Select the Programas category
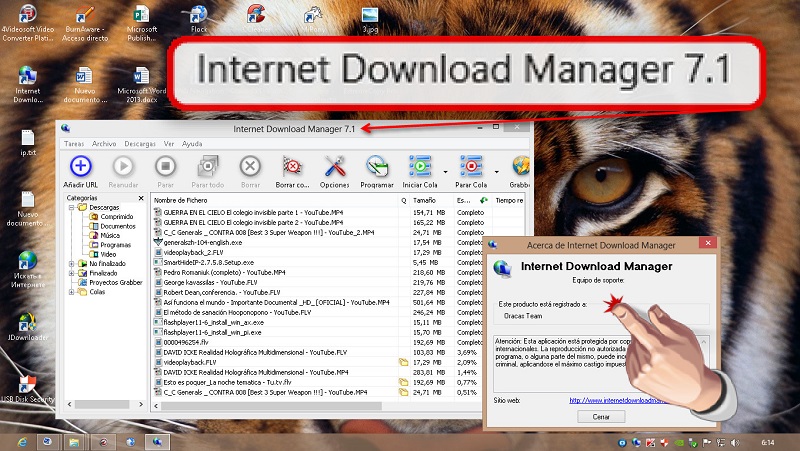Viewport: 800px width, 451px height. (115, 245)
